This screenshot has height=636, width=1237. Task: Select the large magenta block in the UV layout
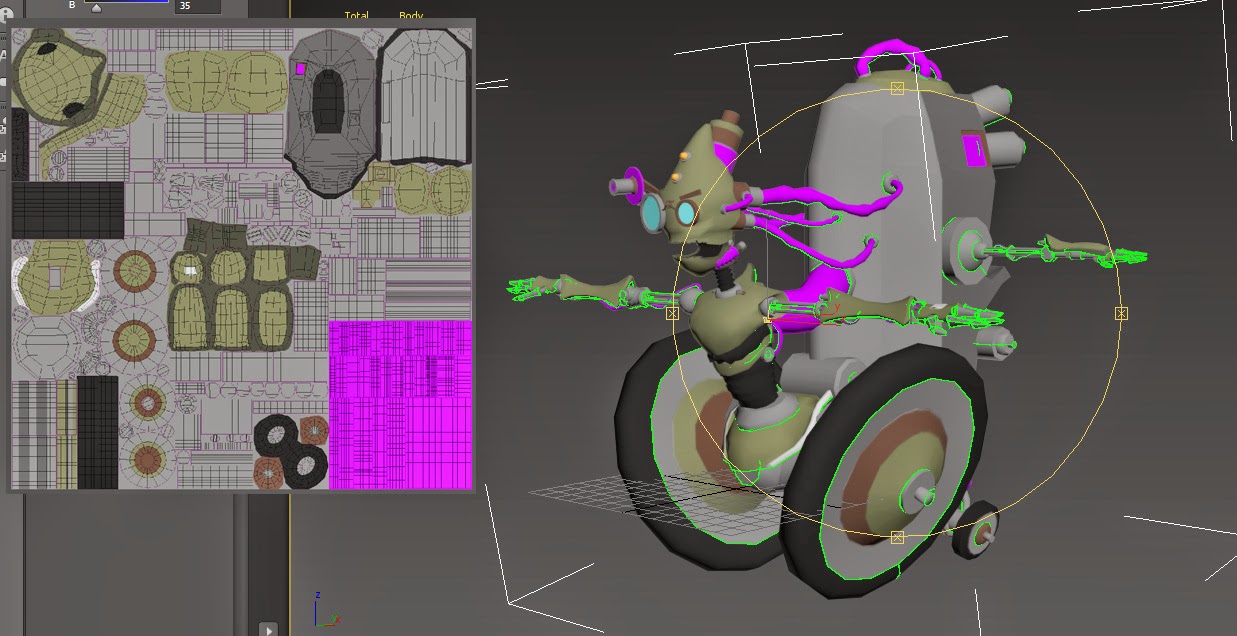pyautogui.click(x=400, y=405)
